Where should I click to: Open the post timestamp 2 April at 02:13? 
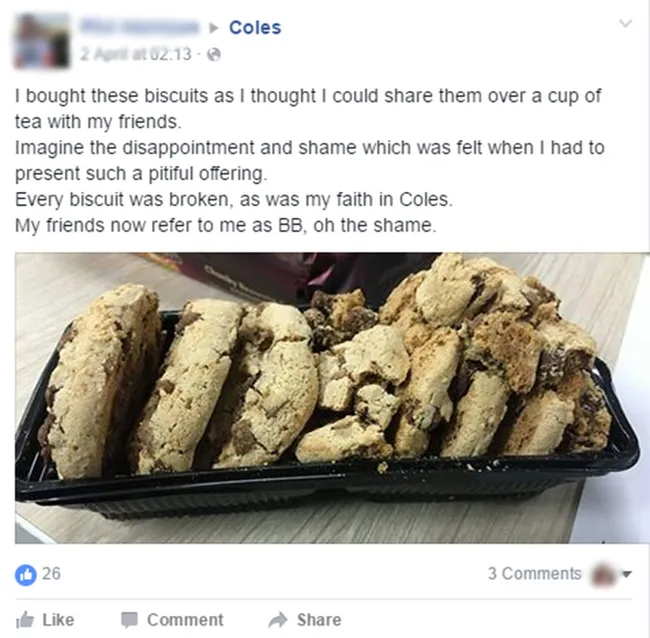click(x=136, y=54)
